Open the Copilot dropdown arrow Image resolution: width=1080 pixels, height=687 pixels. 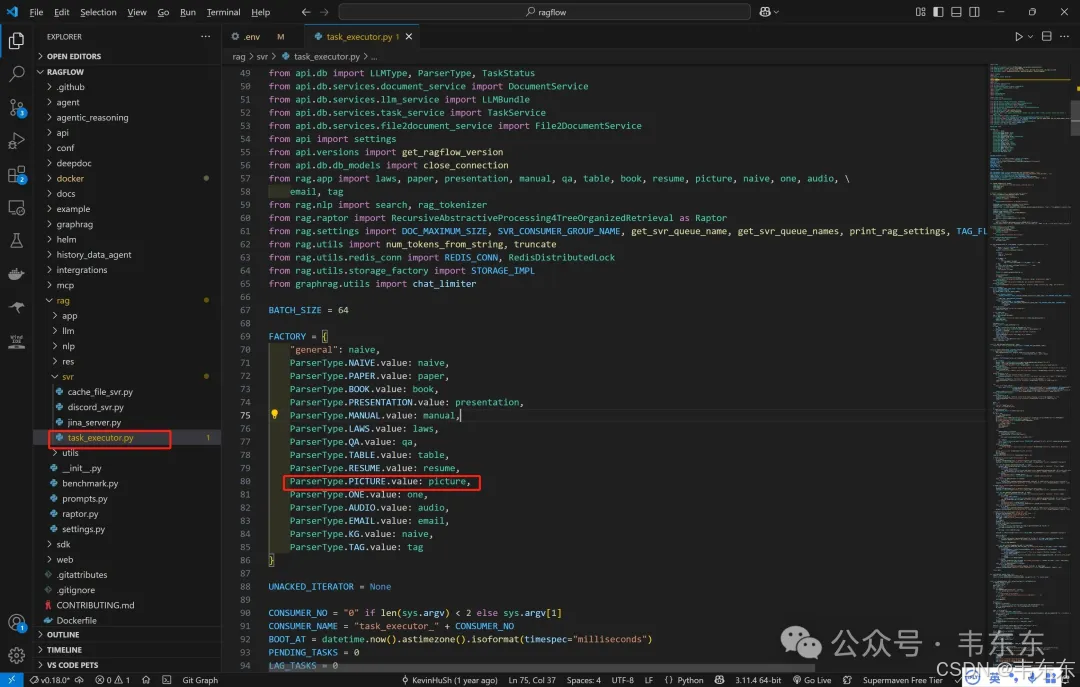tap(777, 12)
